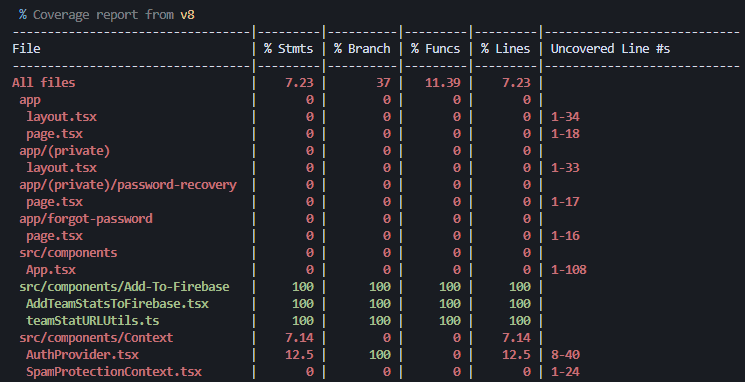Viewport: 745px width, 382px height.
Task: Click the 100 functions value for src/components/Add-To-Firebase
Action: click(x=449, y=287)
